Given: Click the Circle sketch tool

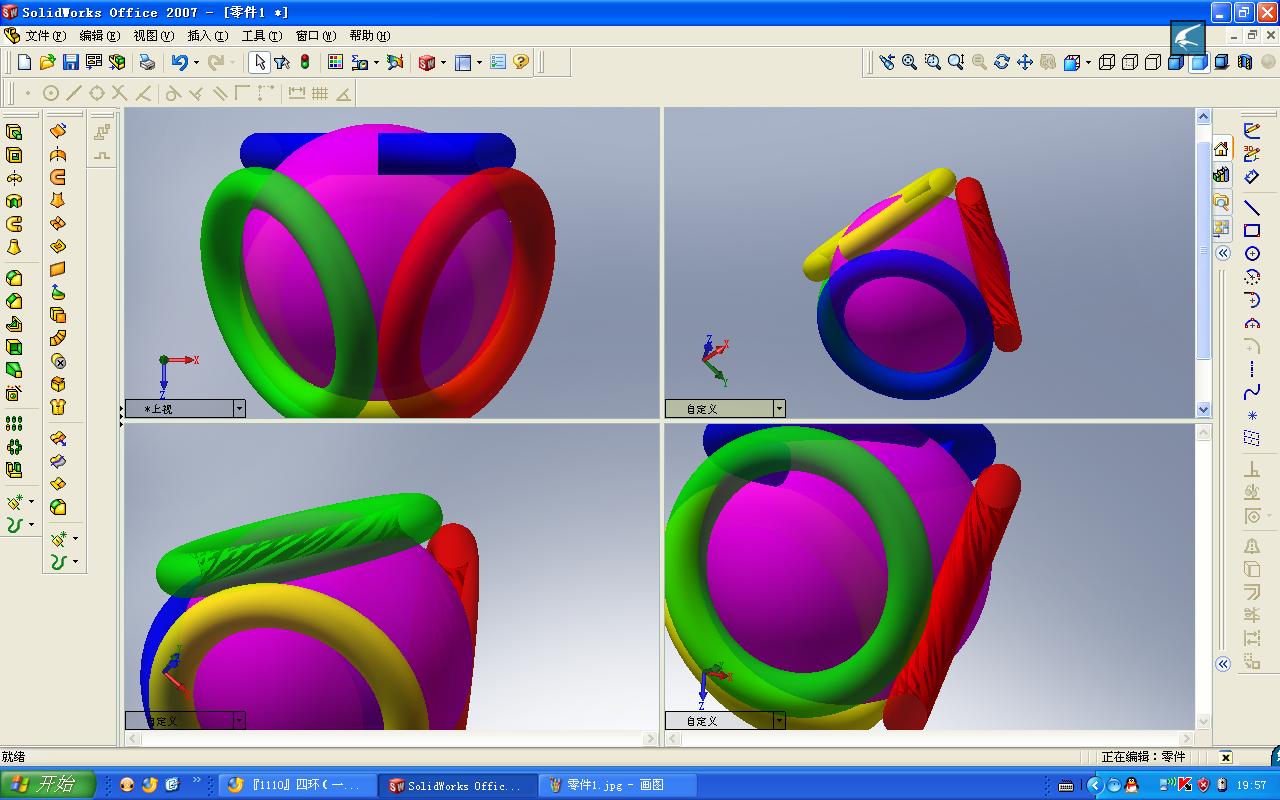Looking at the screenshot, I should (1252, 254).
